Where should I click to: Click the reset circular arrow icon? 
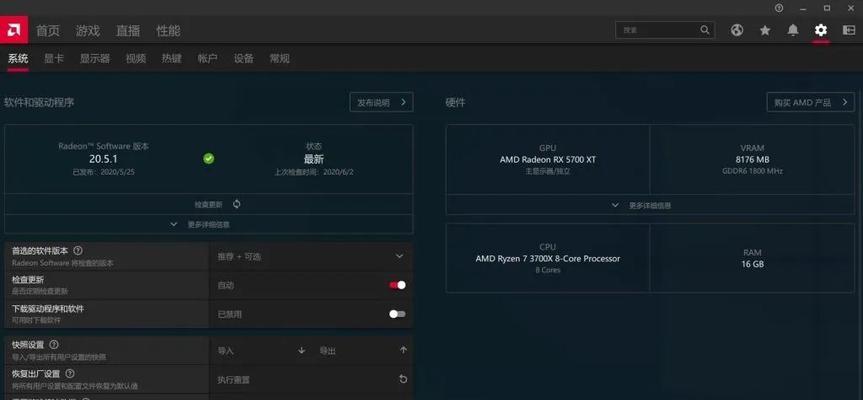(x=403, y=379)
